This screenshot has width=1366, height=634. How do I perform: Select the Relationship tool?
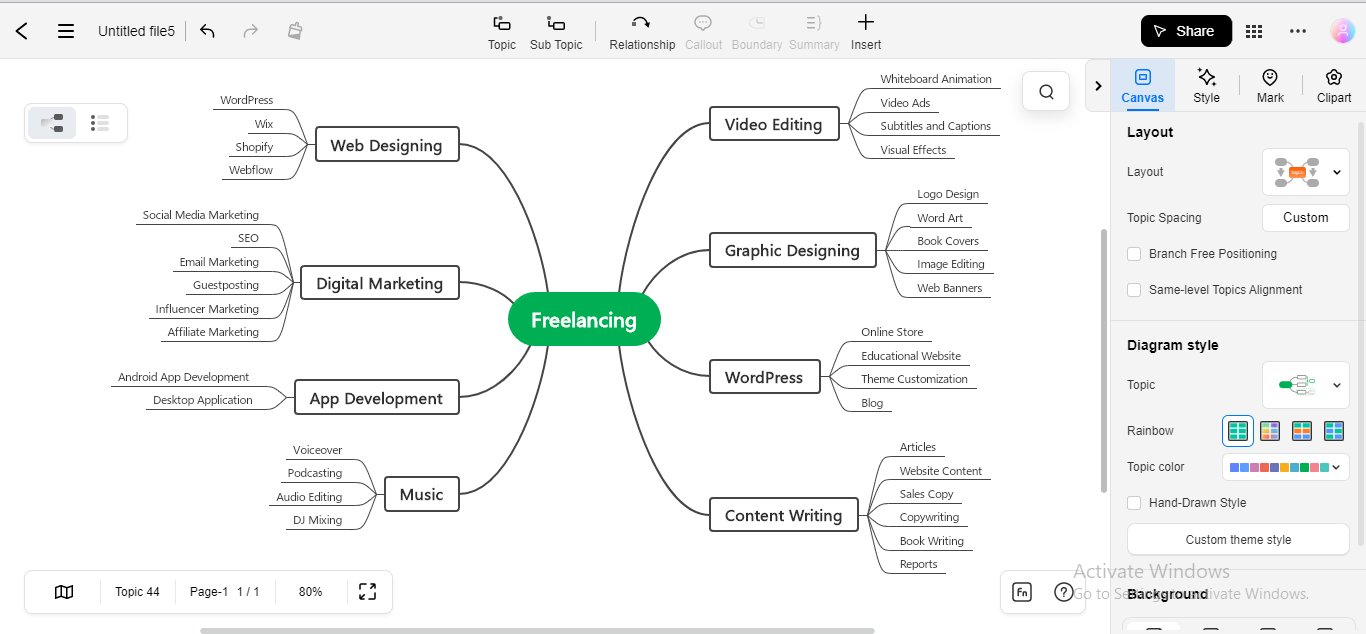tap(642, 30)
